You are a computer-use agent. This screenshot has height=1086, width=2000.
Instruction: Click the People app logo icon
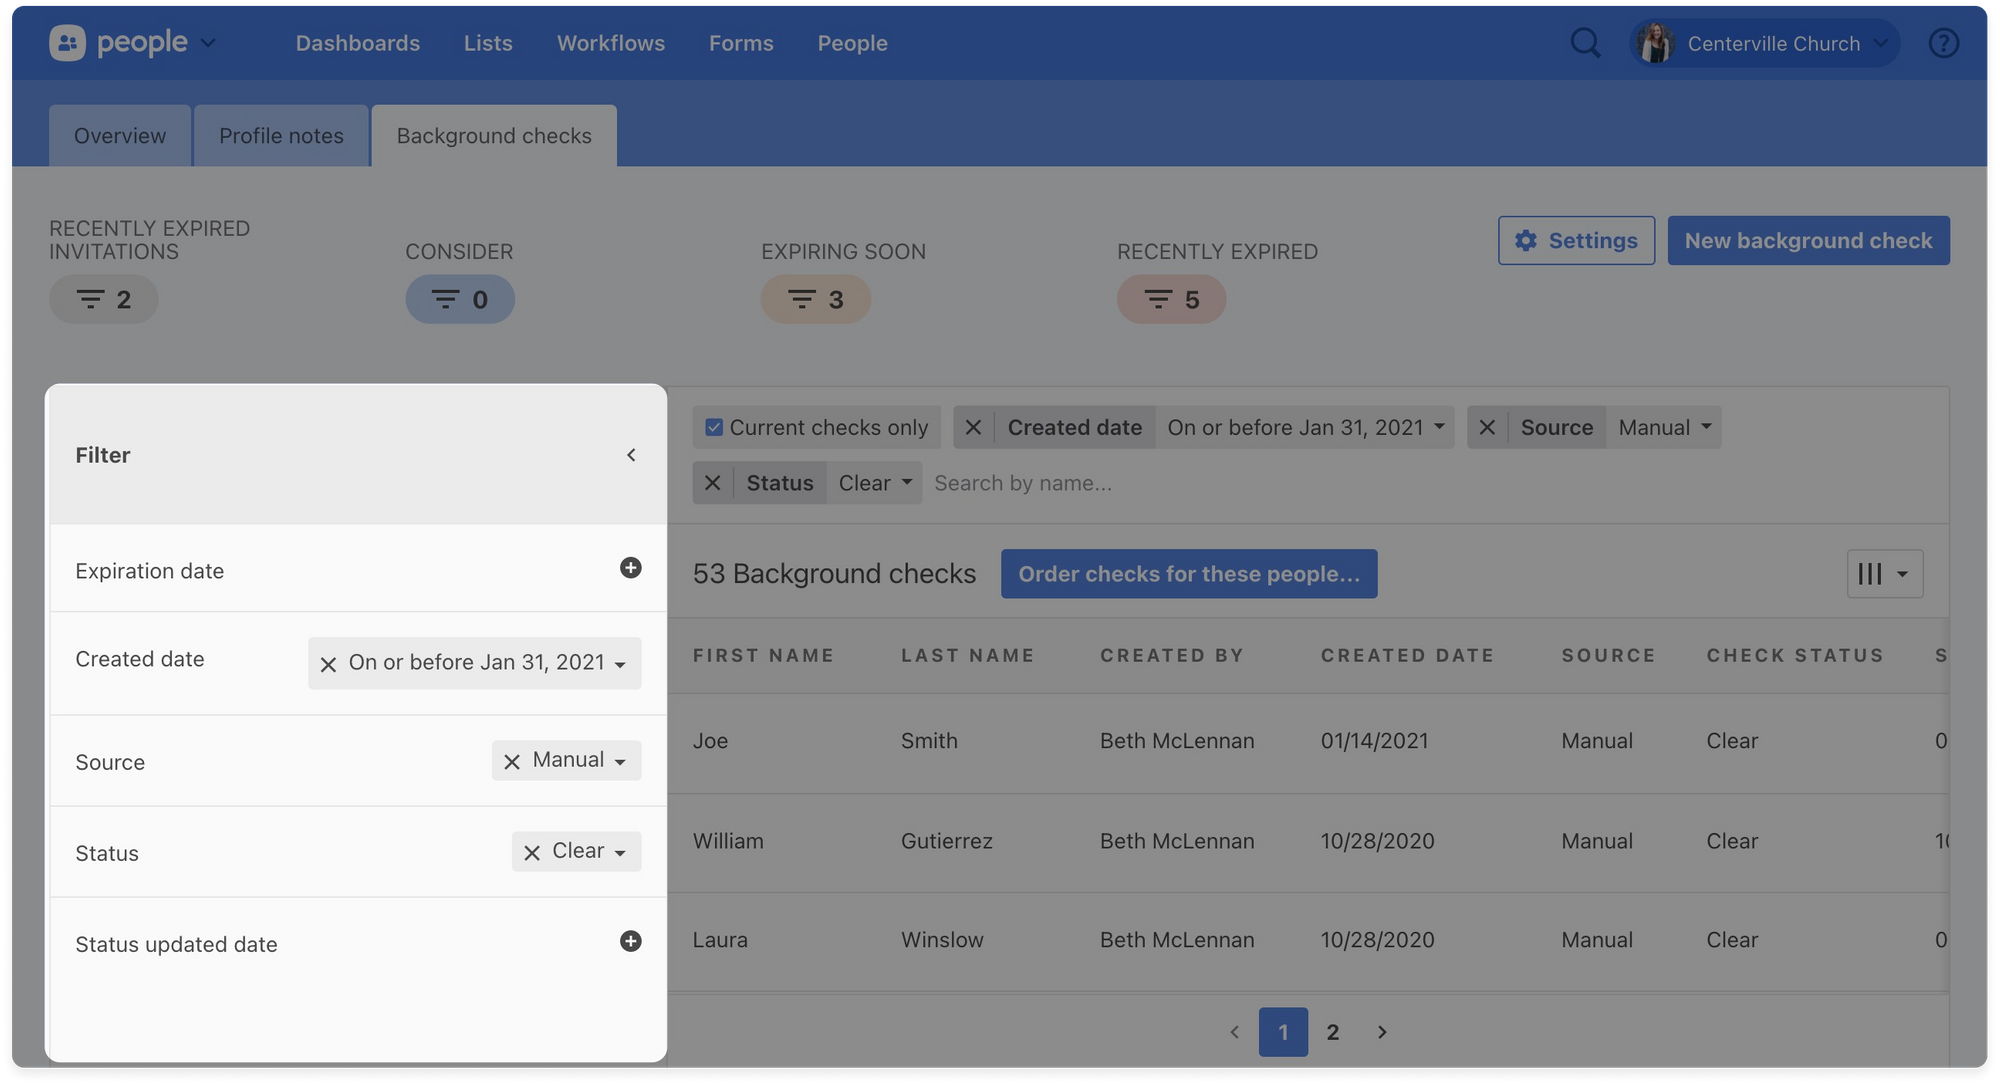(66, 42)
